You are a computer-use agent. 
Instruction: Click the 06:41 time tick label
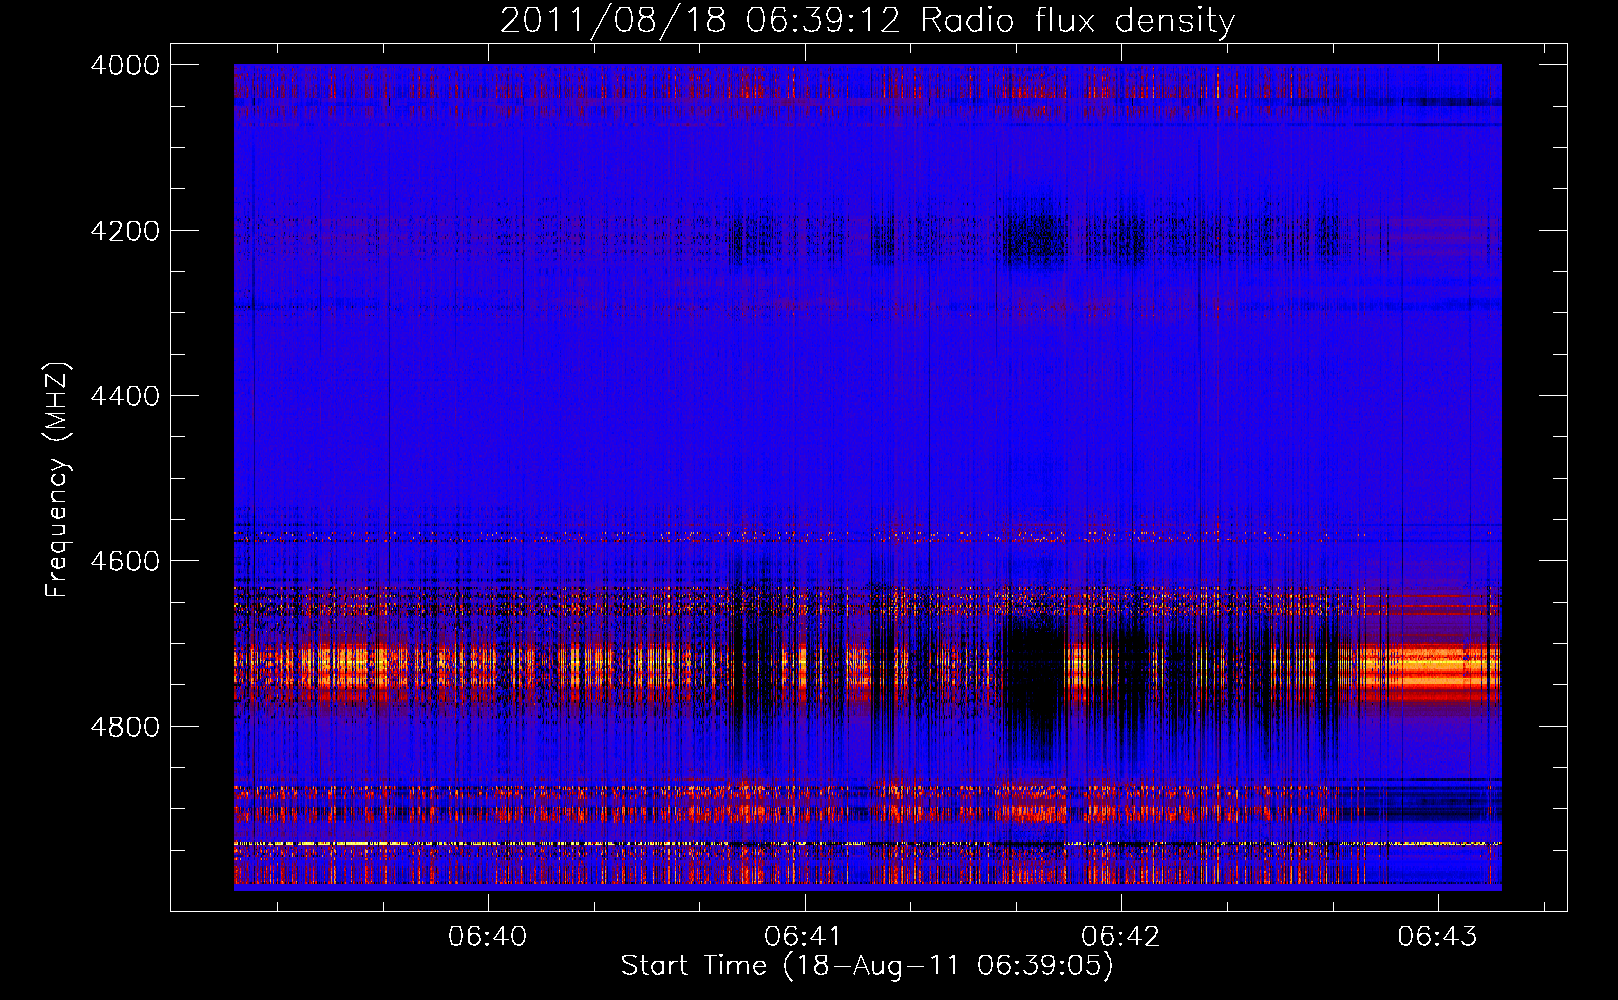[804, 937]
